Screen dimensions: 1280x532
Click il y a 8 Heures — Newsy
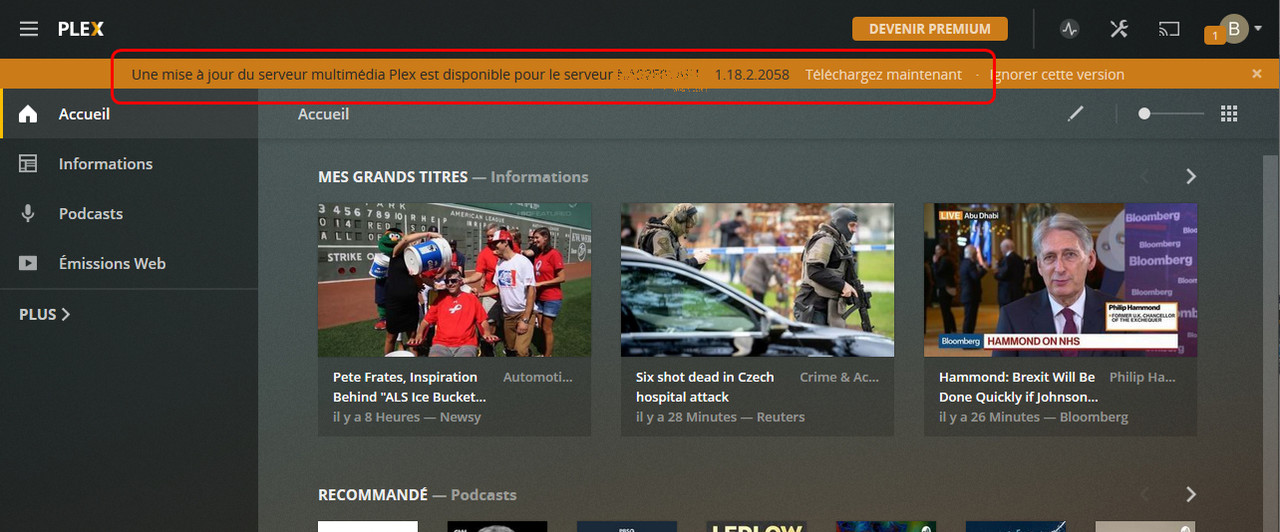[407, 417]
